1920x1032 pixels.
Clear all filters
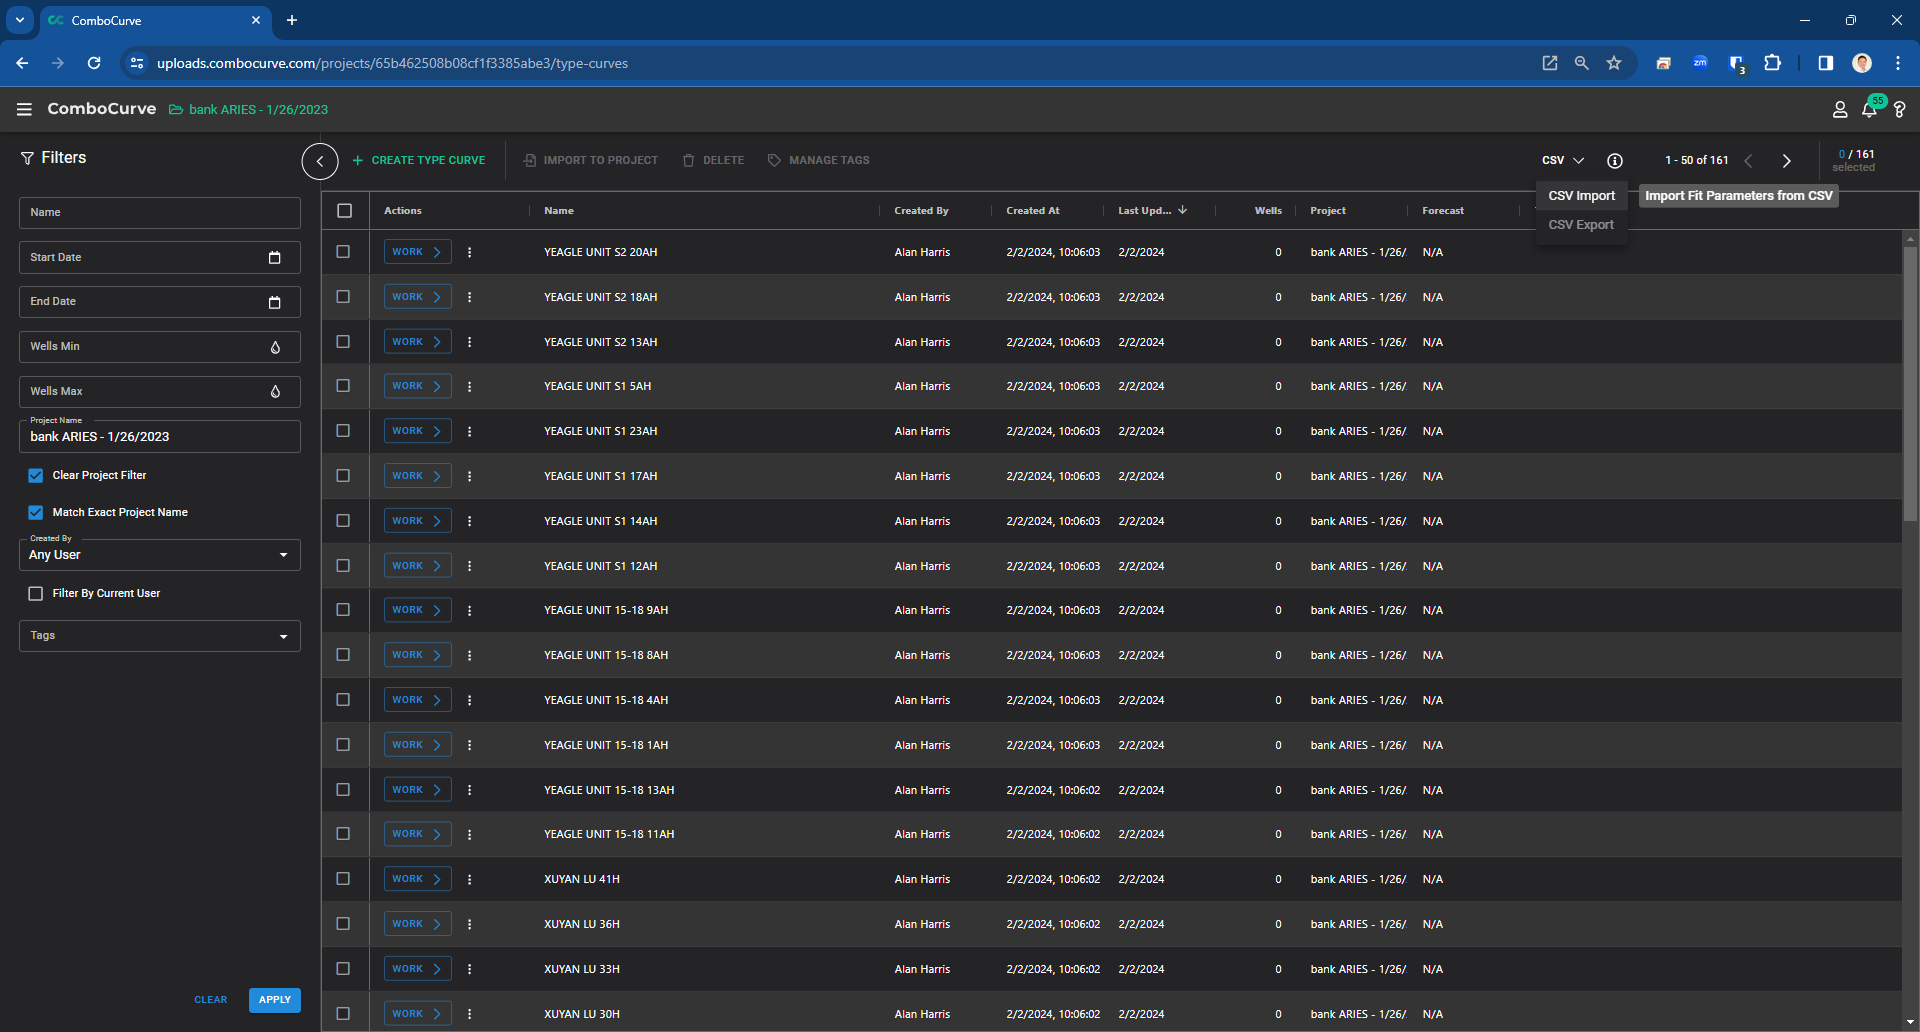211,1000
